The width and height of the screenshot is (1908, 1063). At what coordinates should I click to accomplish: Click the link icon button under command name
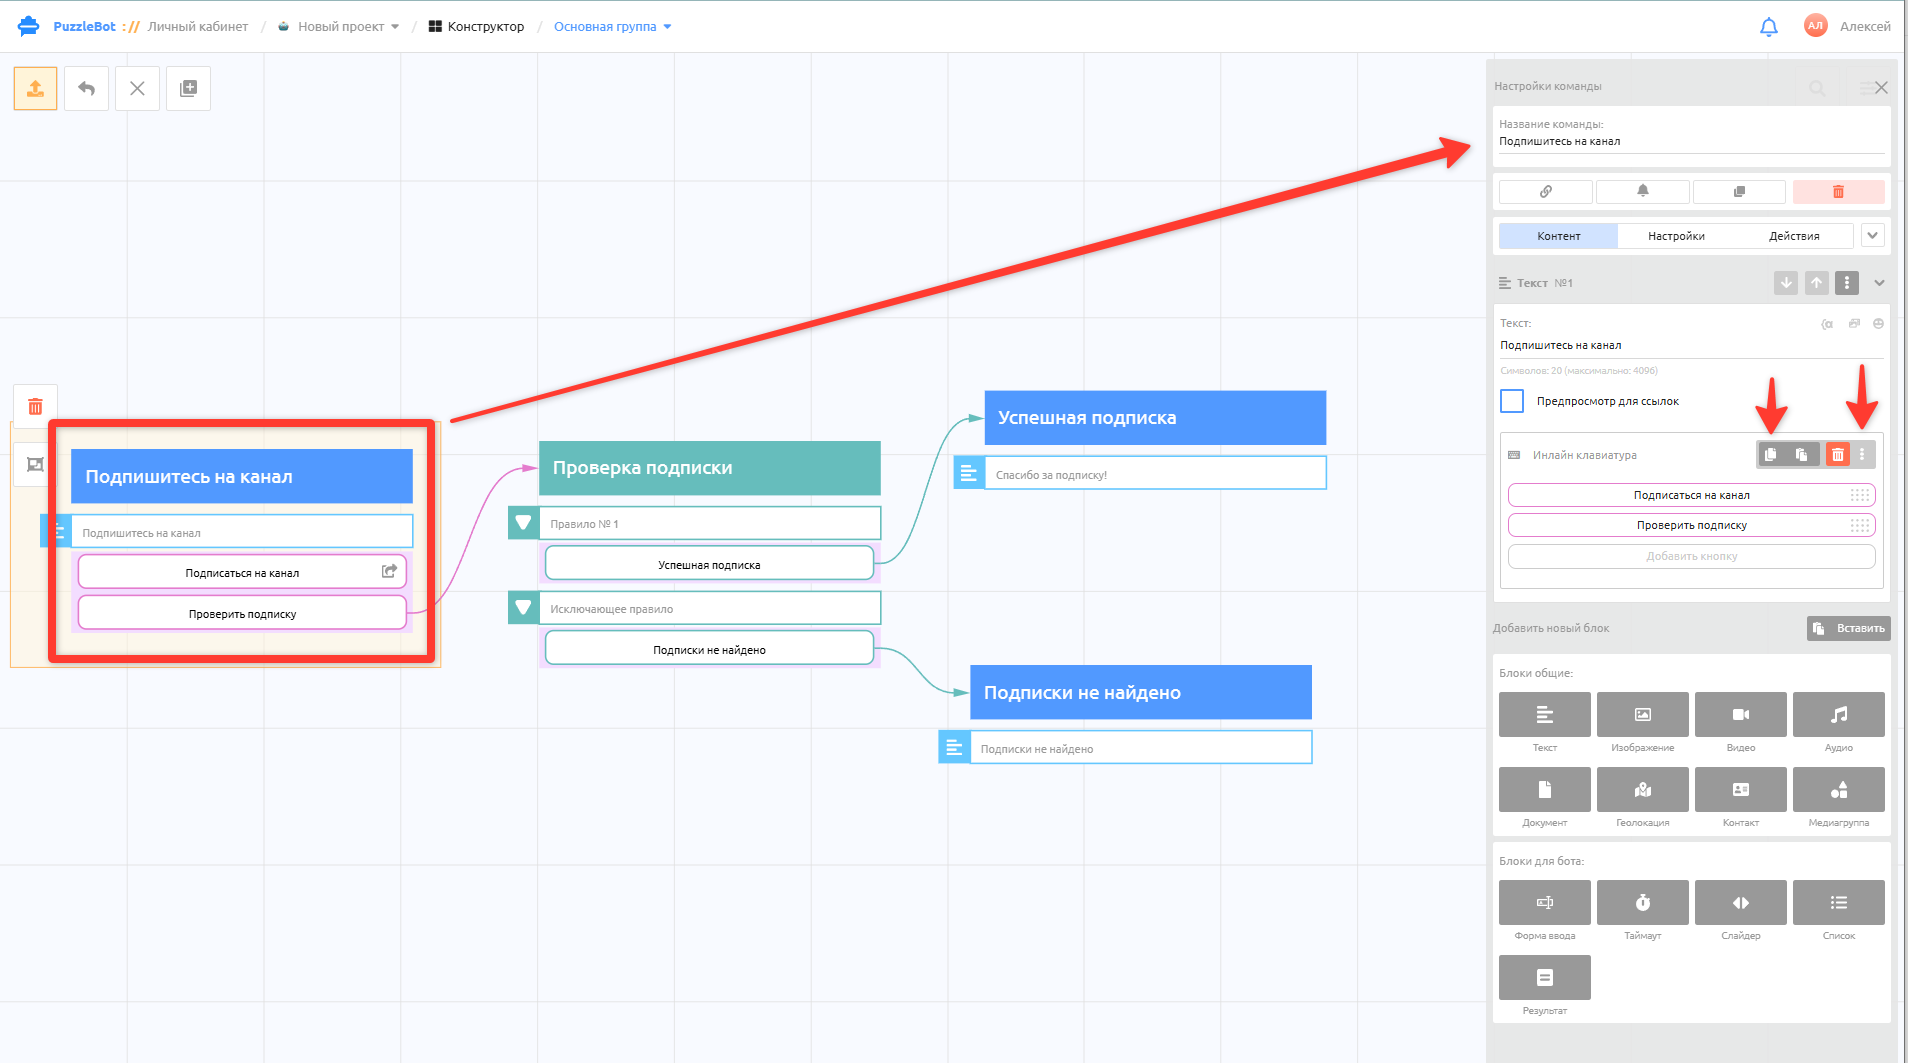tap(1545, 191)
